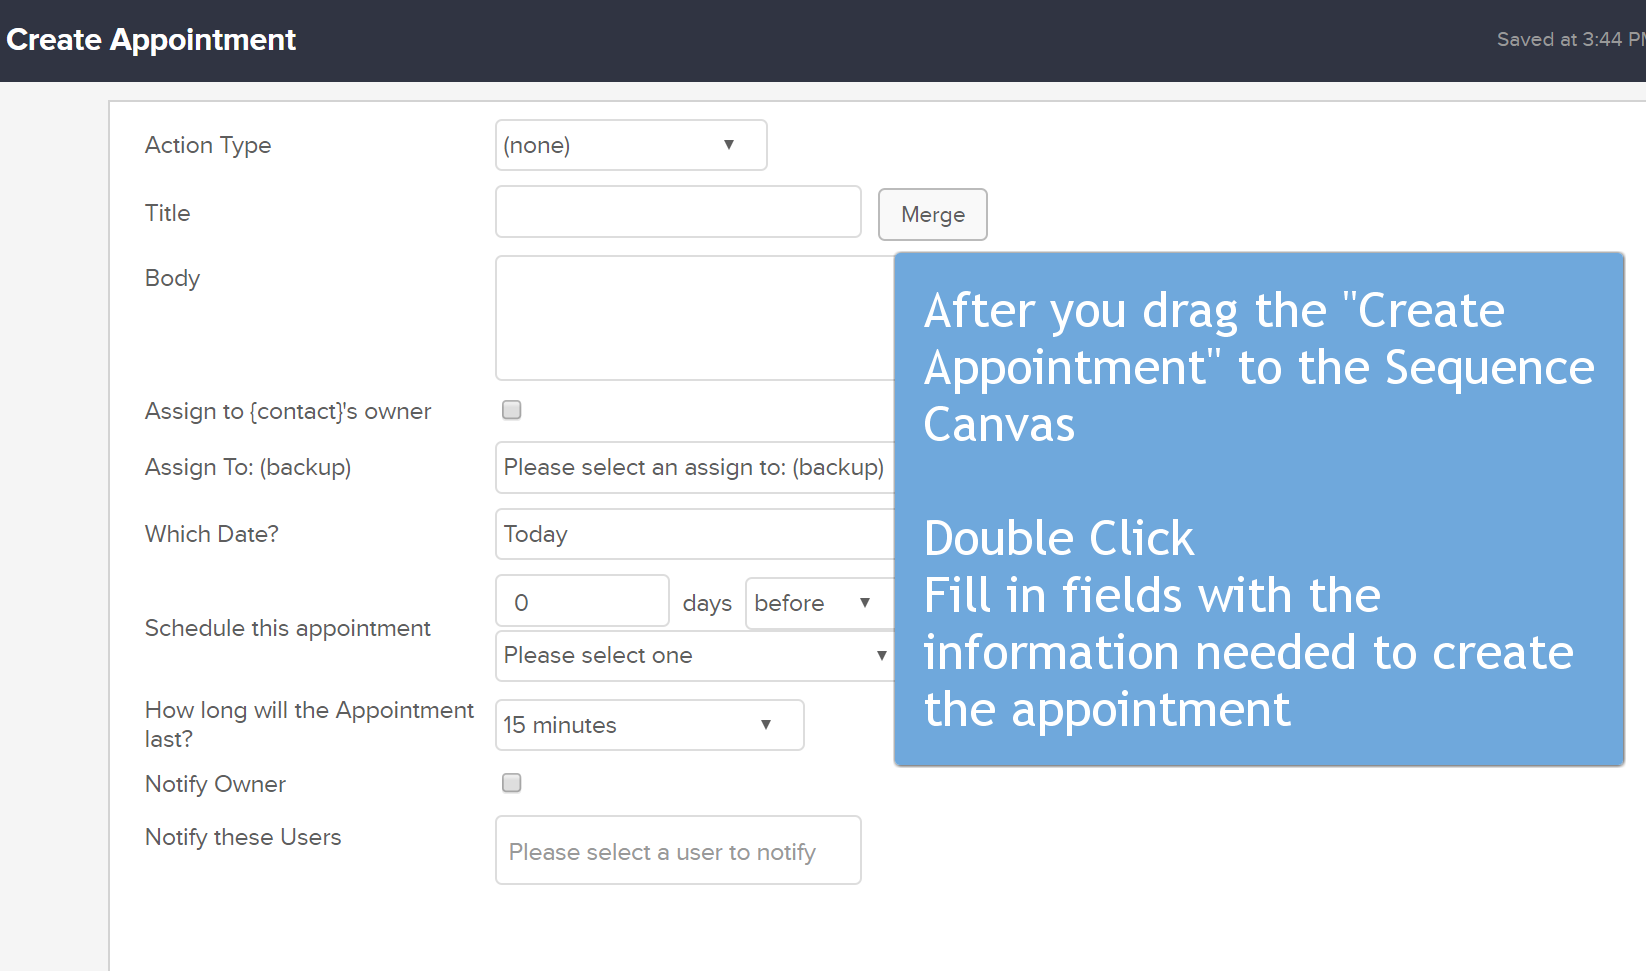This screenshot has width=1646, height=971.
Task: Expand the Please select one dropdown
Action: 695,655
